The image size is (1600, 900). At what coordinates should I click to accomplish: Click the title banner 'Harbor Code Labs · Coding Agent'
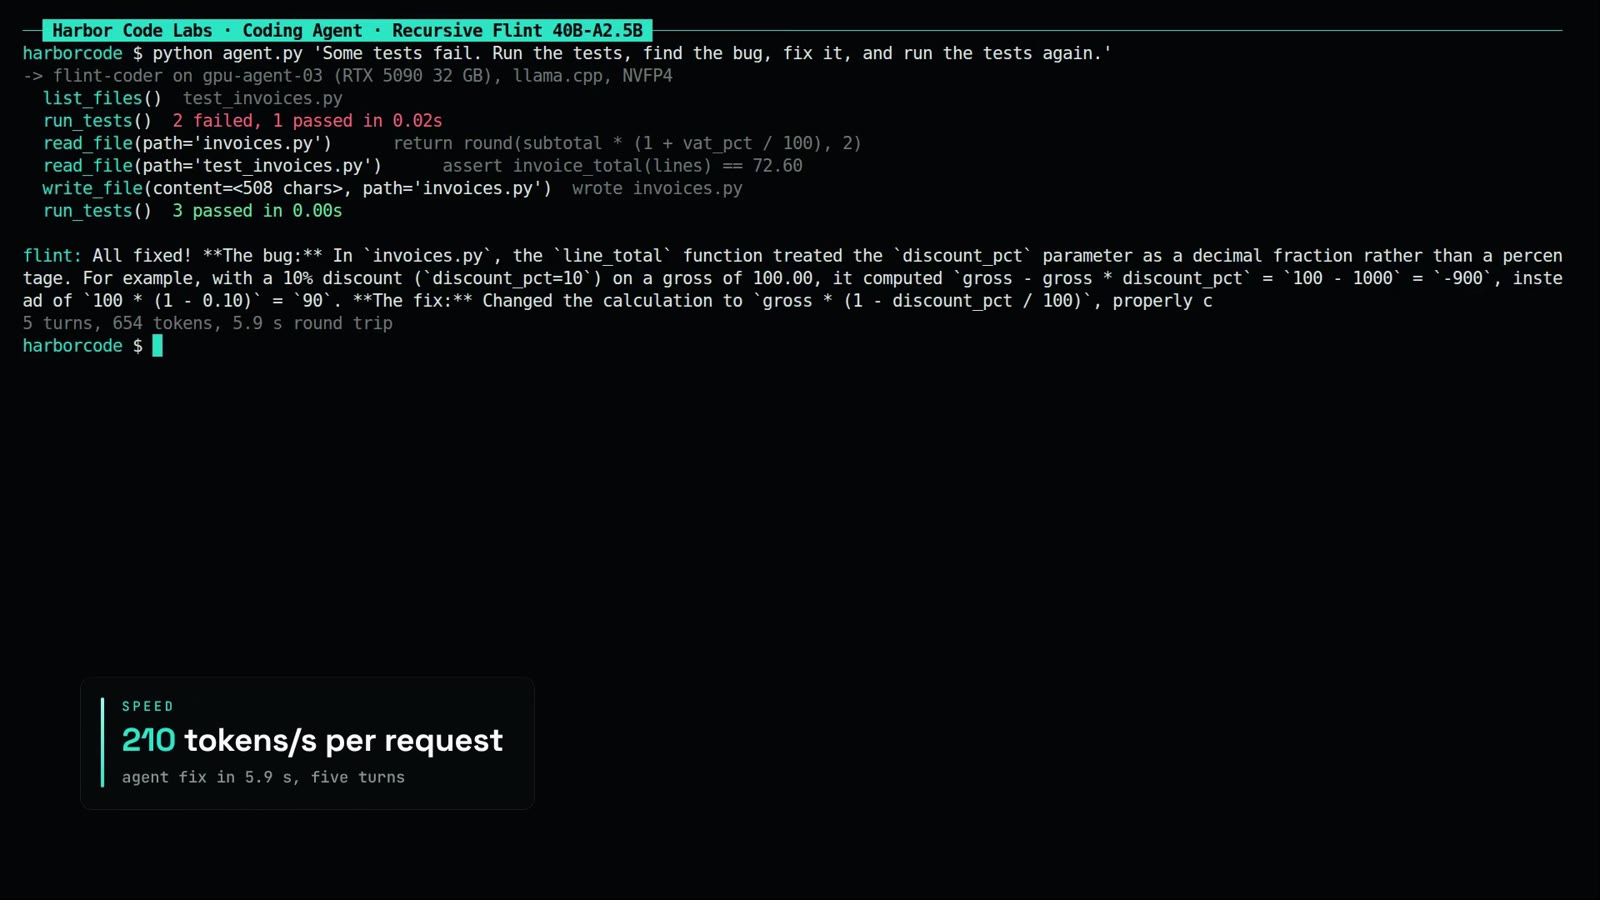pyautogui.click(x=347, y=30)
